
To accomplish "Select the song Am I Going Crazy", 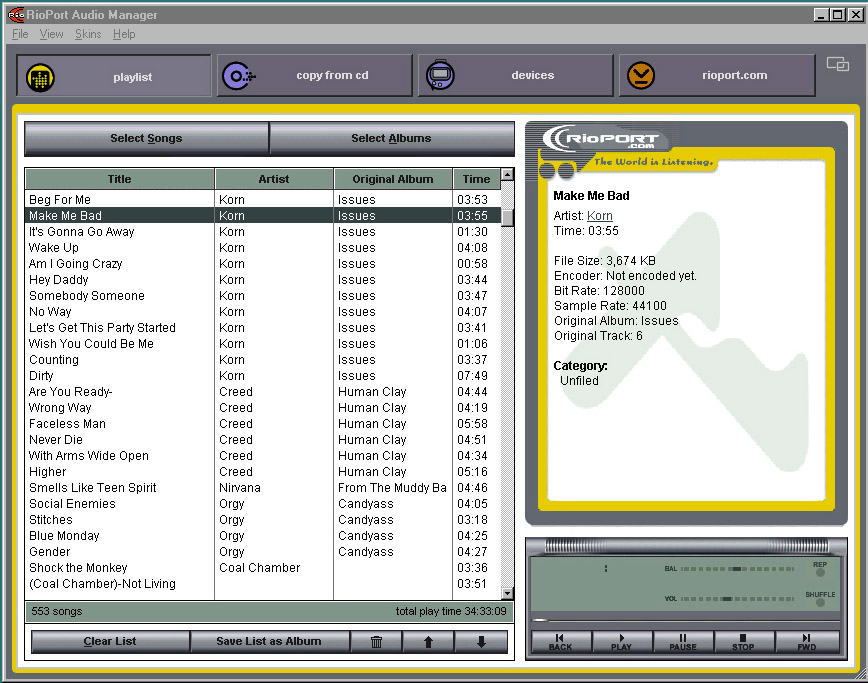I will point(263,264).
